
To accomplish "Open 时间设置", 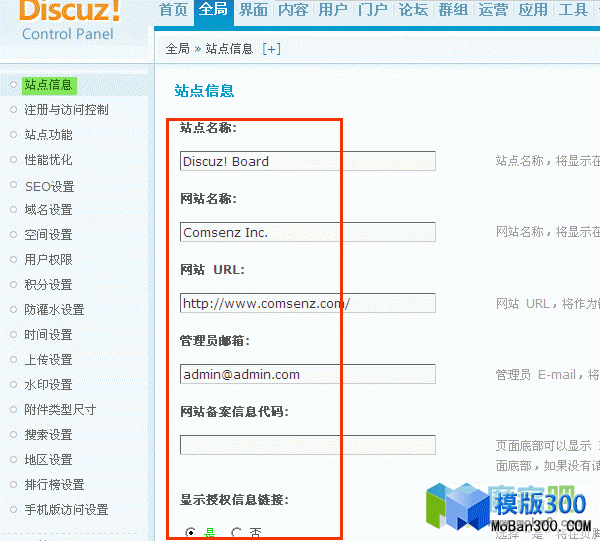I will [48, 335].
